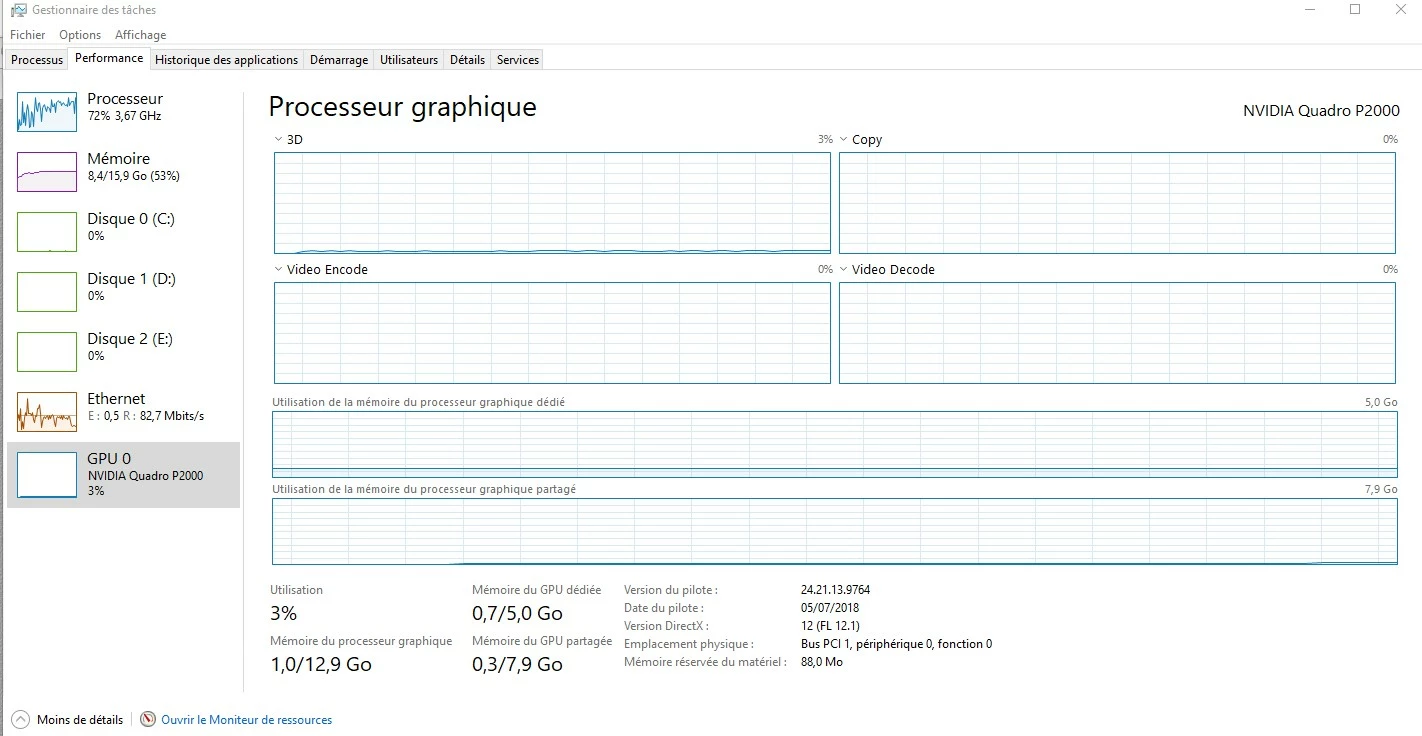Select the Processeur mini graph thumbnail

(x=47, y=112)
